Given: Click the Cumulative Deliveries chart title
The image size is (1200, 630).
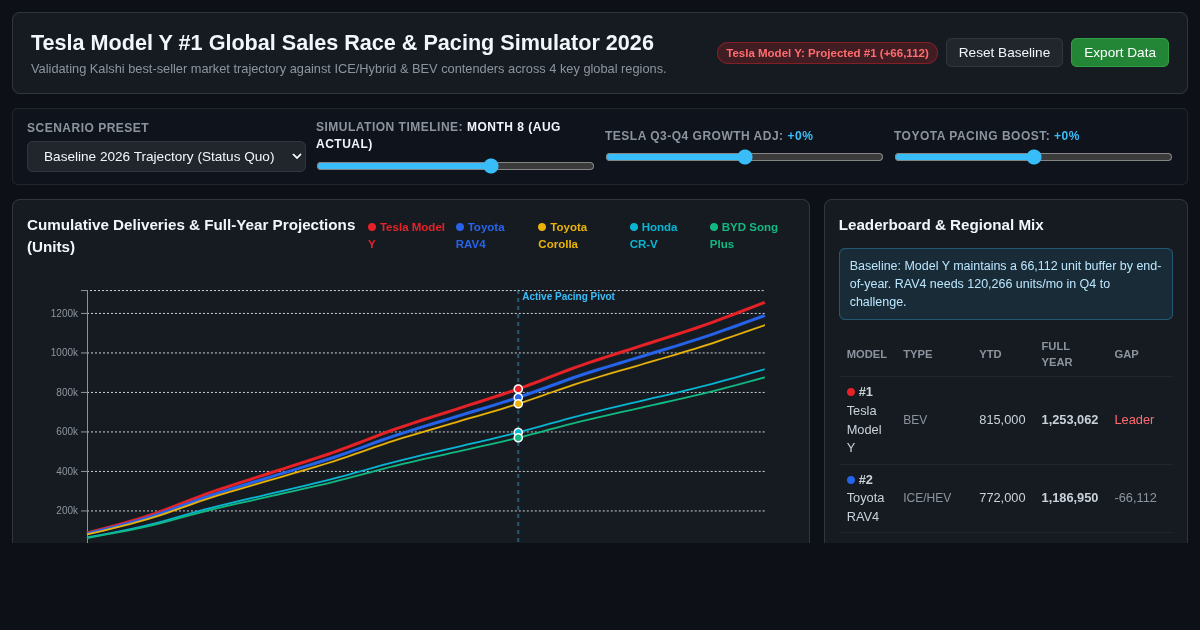Looking at the screenshot, I should tap(191, 236).
